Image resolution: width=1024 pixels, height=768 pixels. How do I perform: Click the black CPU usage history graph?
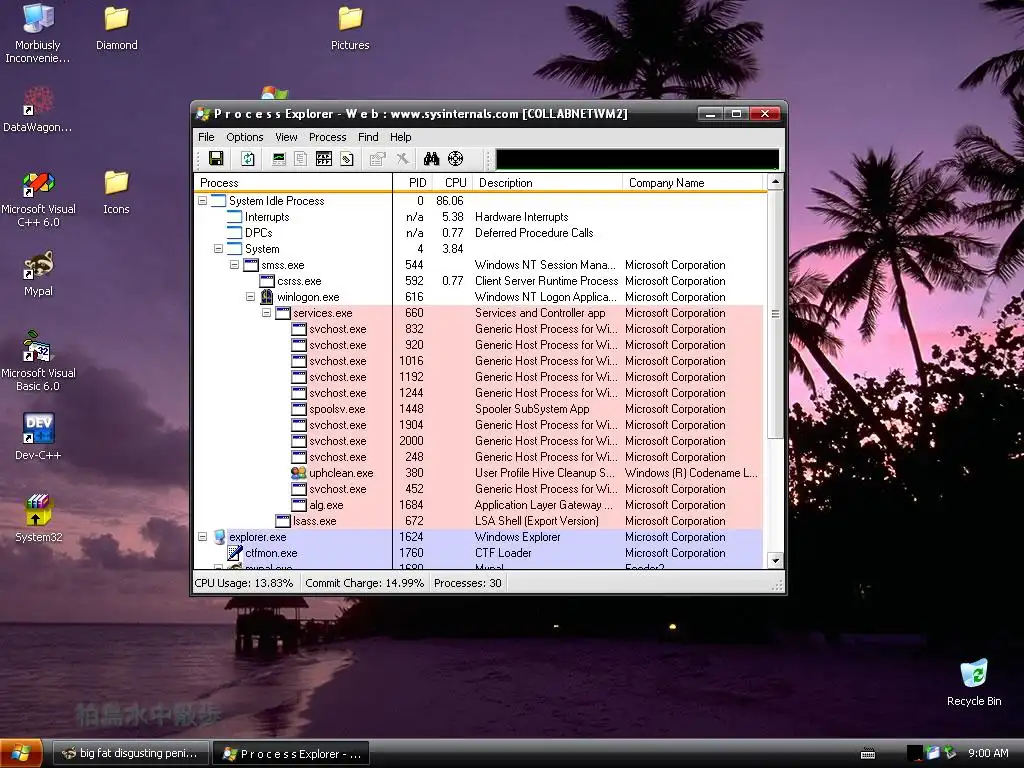pos(637,159)
